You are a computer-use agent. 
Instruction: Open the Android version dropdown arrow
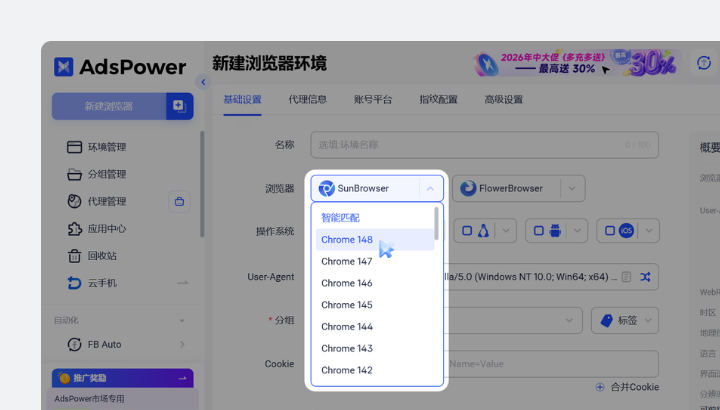[577, 230]
